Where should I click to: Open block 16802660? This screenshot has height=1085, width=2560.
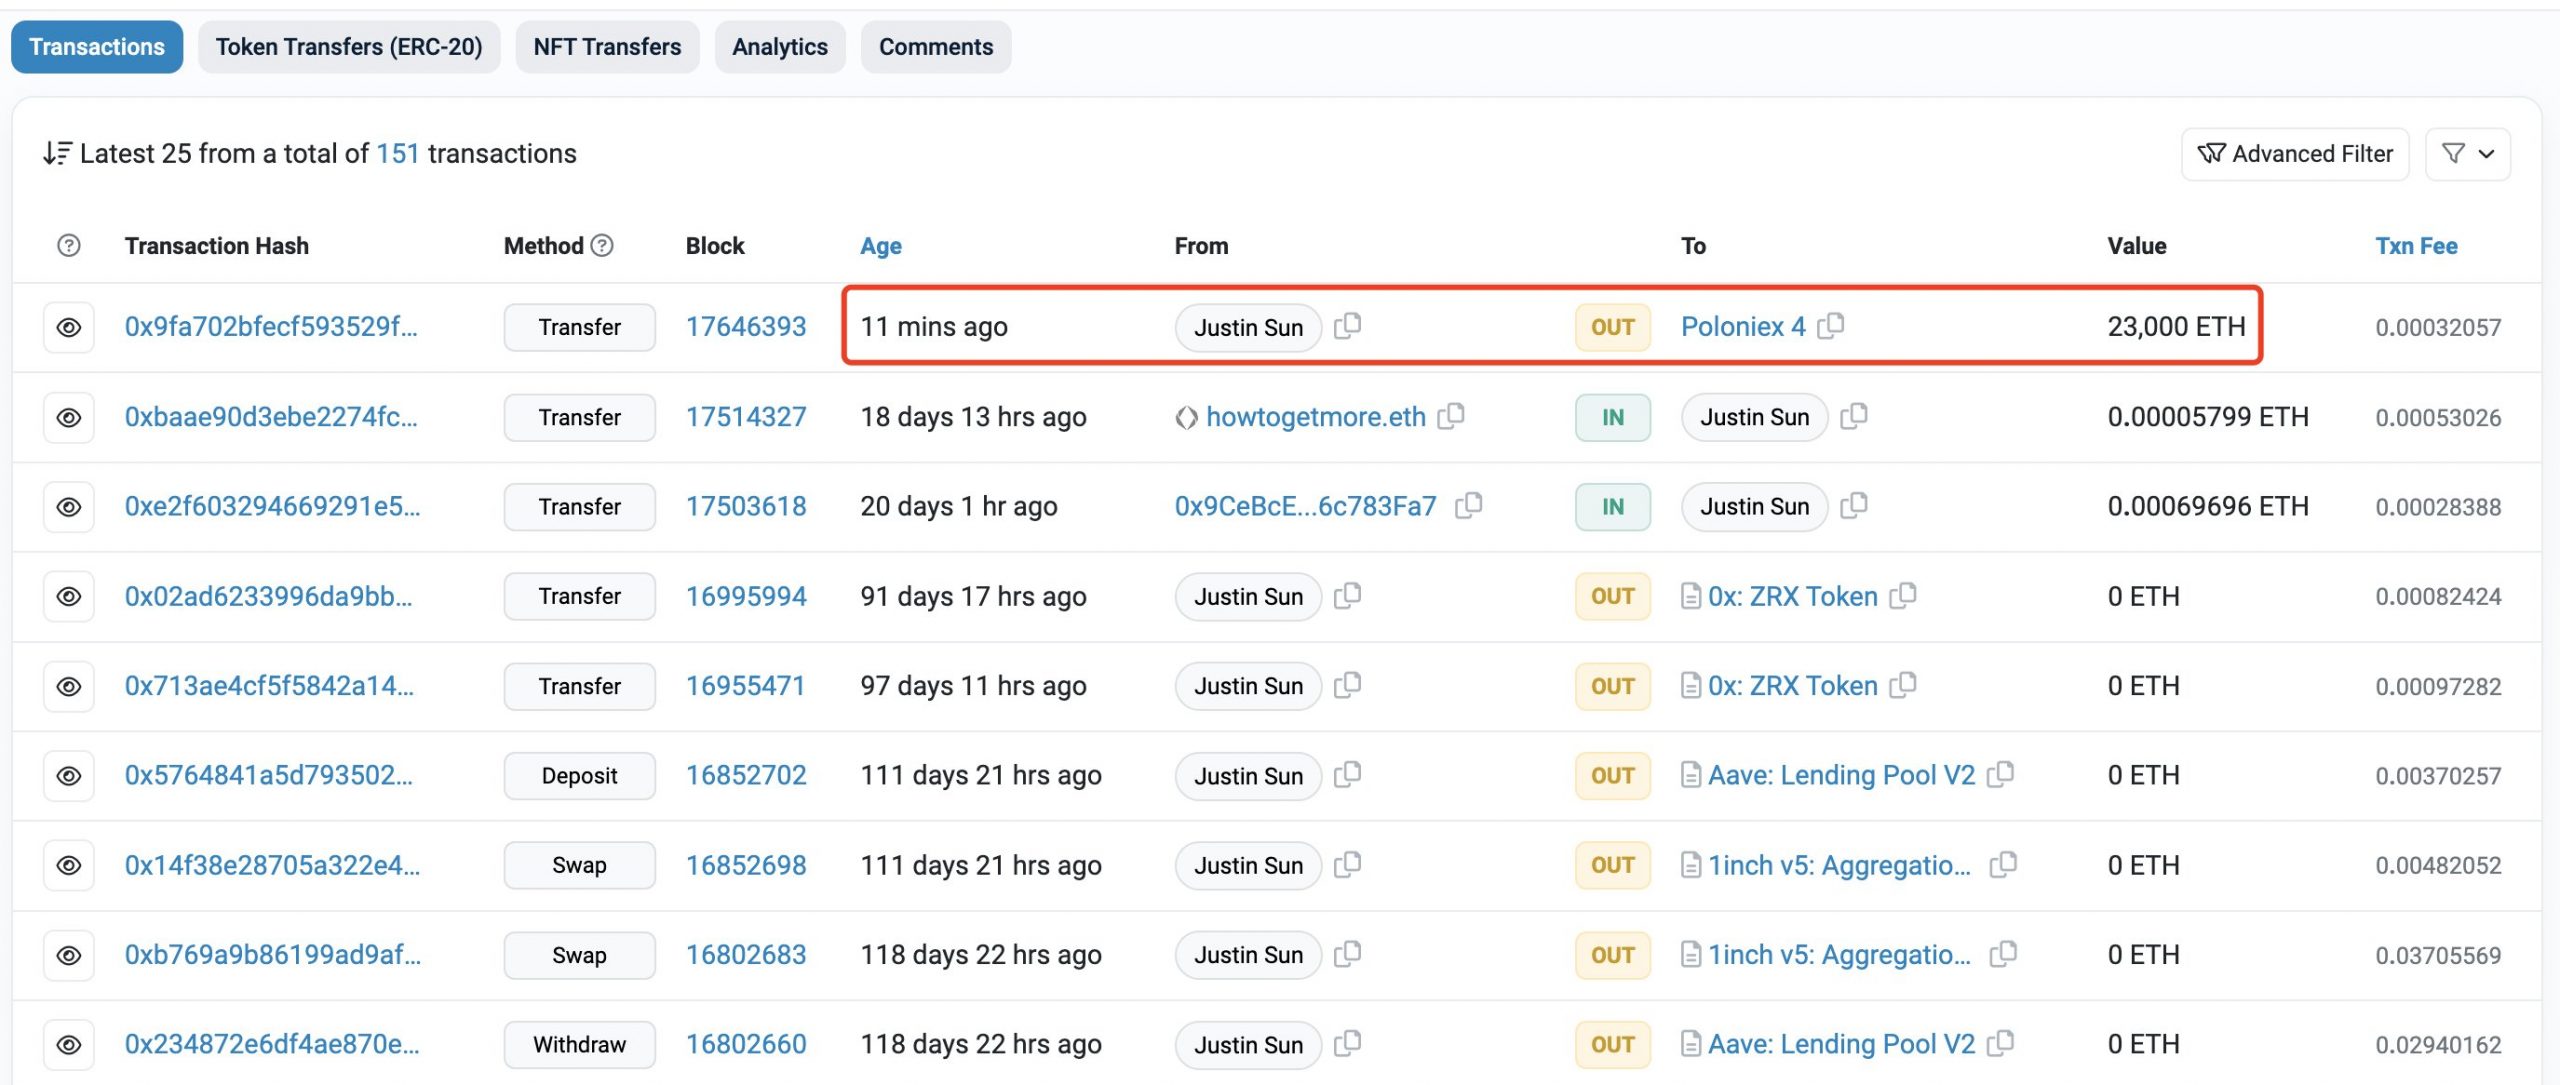click(746, 1045)
